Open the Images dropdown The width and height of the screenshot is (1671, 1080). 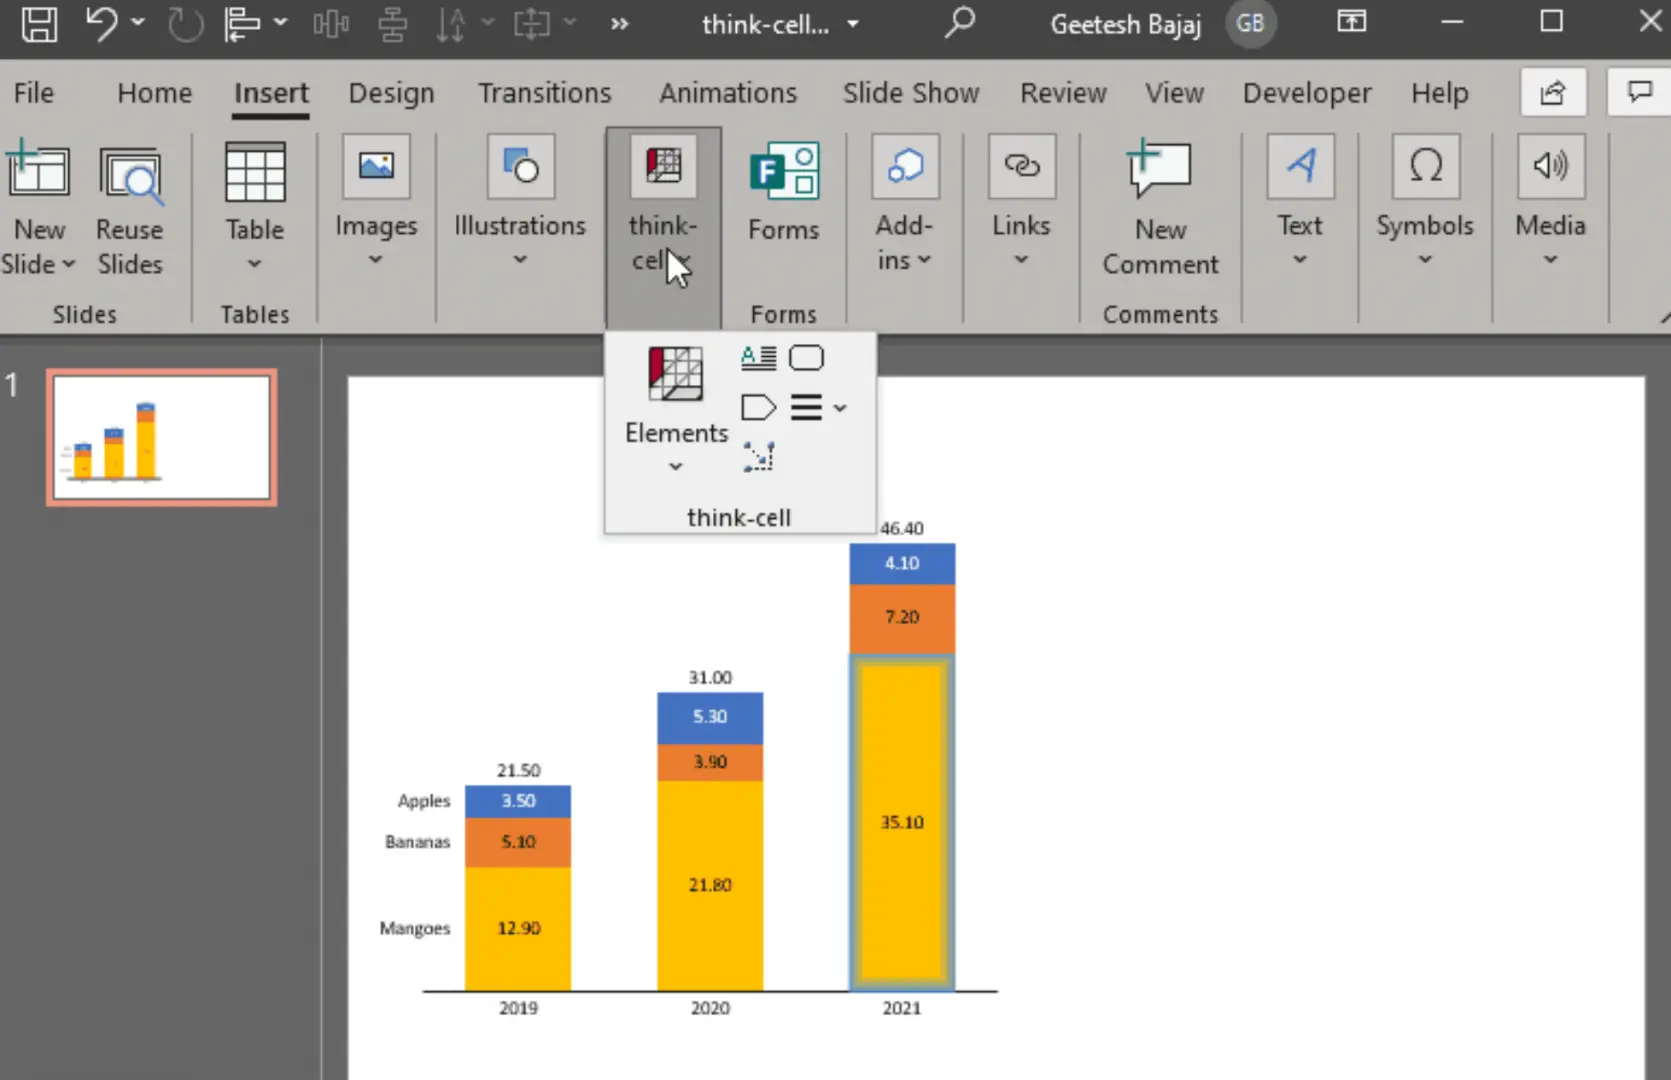tap(376, 260)
